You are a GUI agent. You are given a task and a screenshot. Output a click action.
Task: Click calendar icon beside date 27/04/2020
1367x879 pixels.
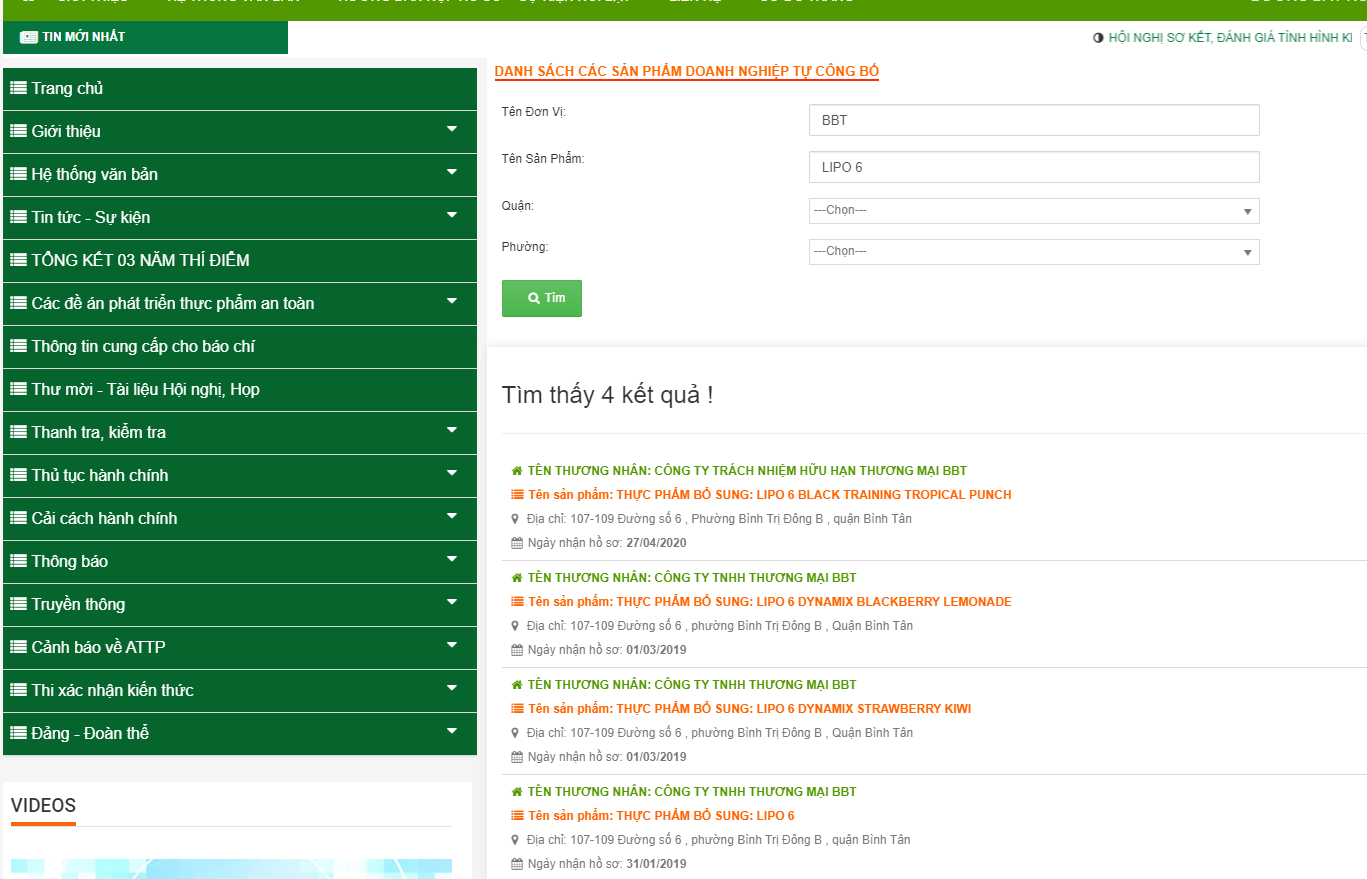[517, 543]
